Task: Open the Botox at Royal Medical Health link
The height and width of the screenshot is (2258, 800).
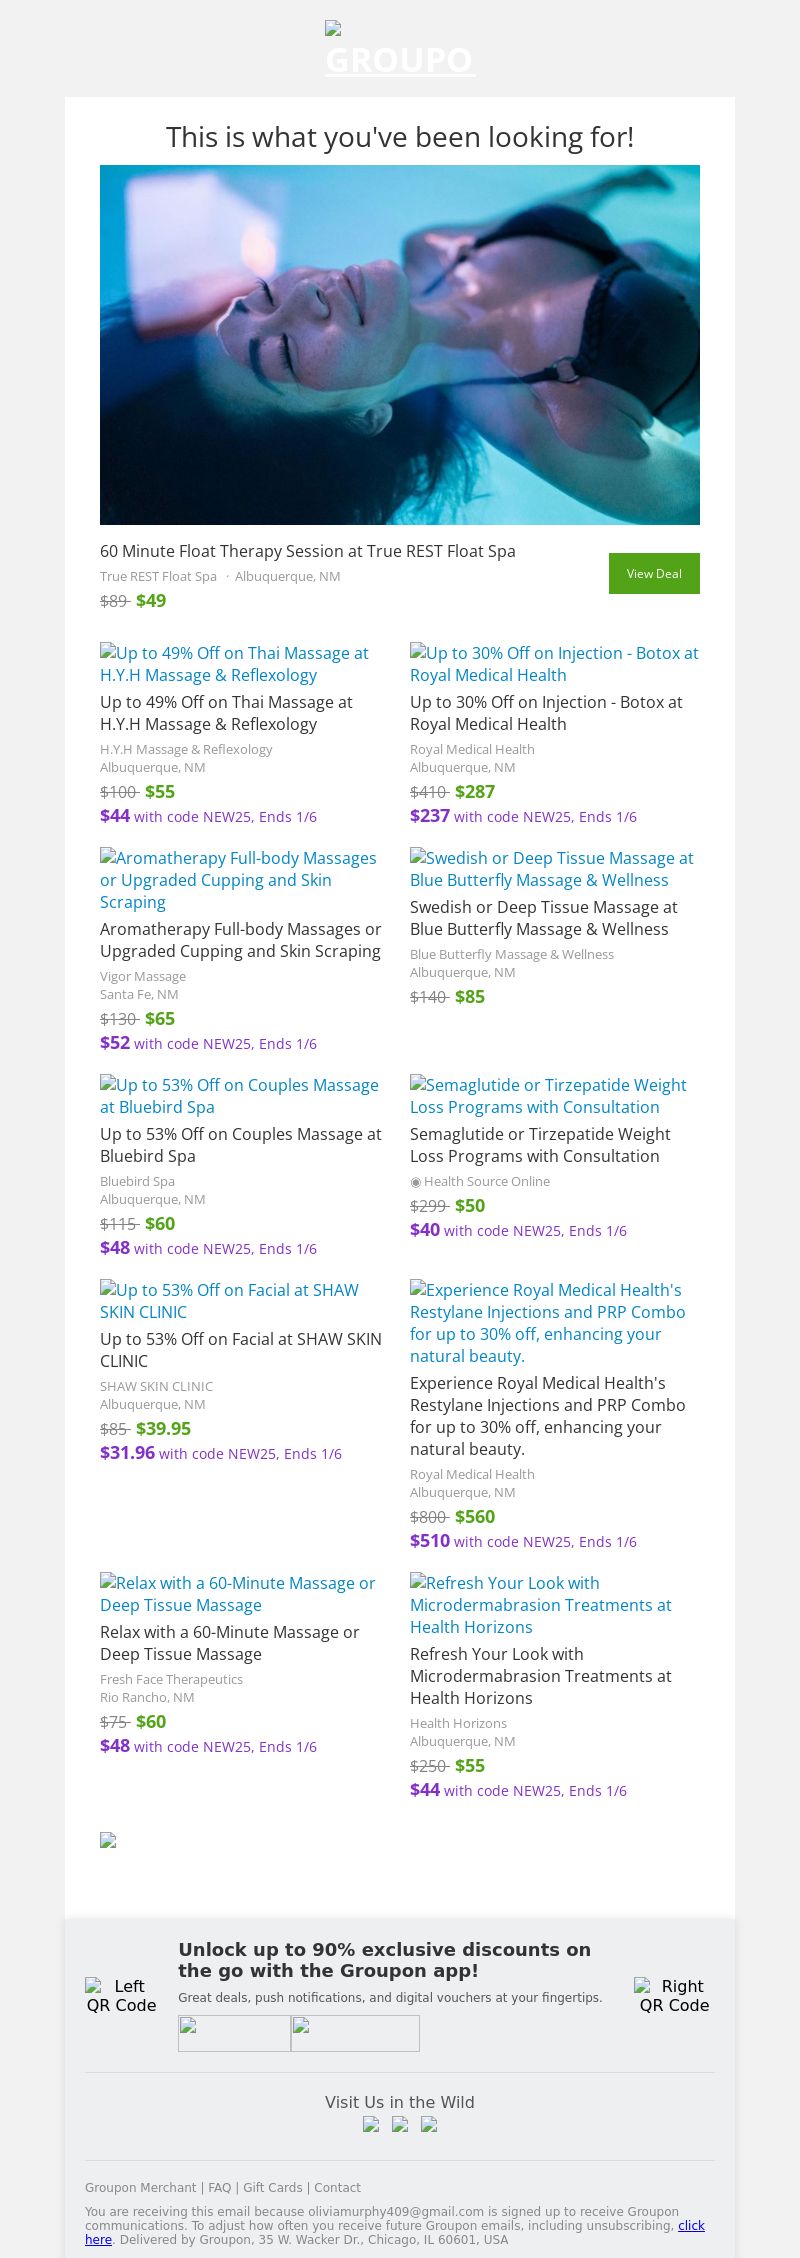Action: coord(554,664)
